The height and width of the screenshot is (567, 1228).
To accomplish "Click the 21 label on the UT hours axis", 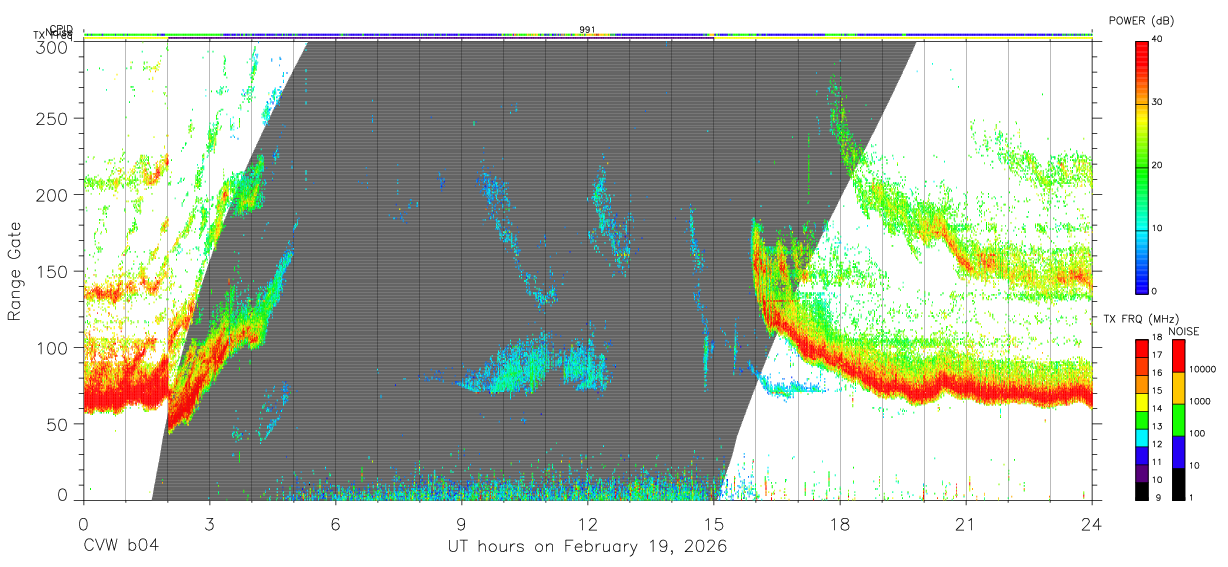I will coord(965,523).
